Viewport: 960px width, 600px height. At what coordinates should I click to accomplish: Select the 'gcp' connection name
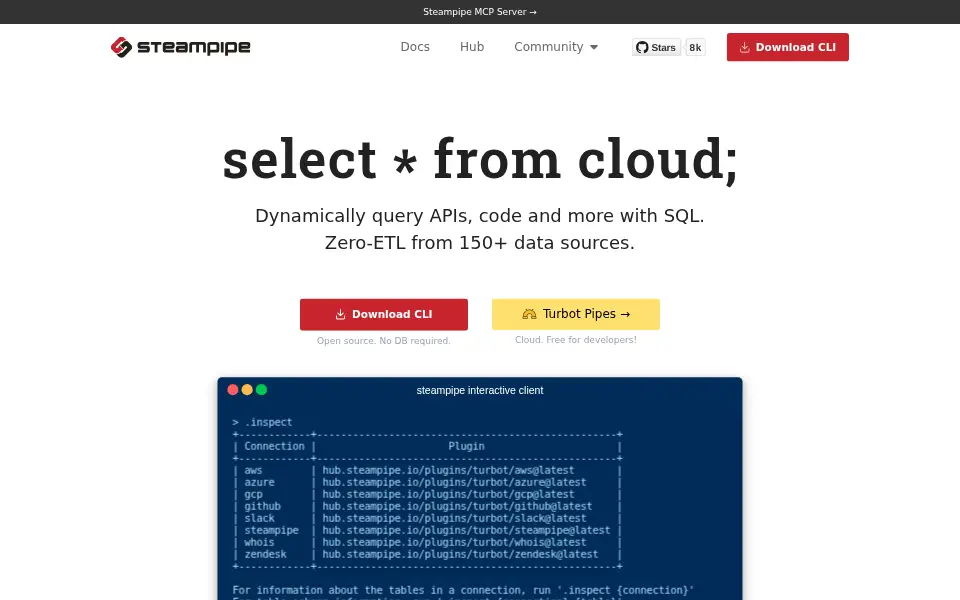click(x=253, y=495)
